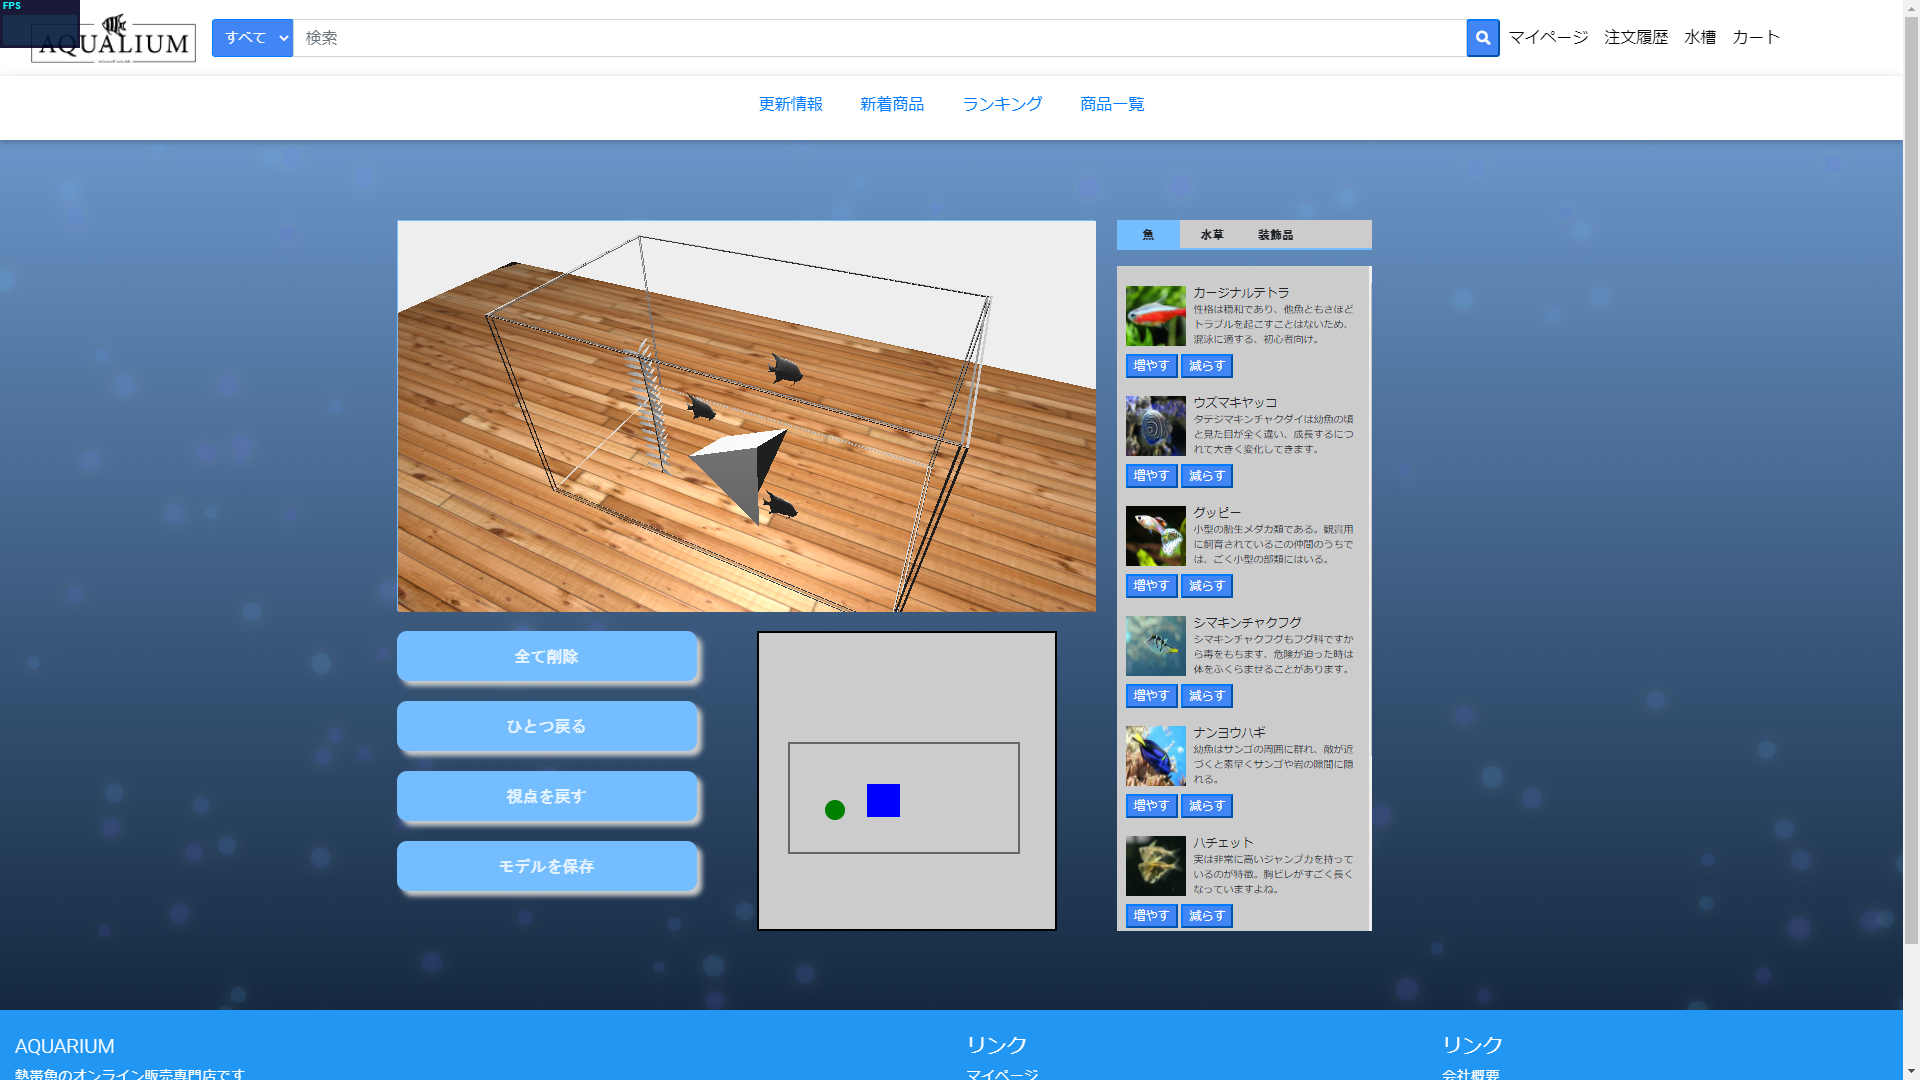Click the blue square on the minimap
1920x1080 pixels.
(883, 802)
